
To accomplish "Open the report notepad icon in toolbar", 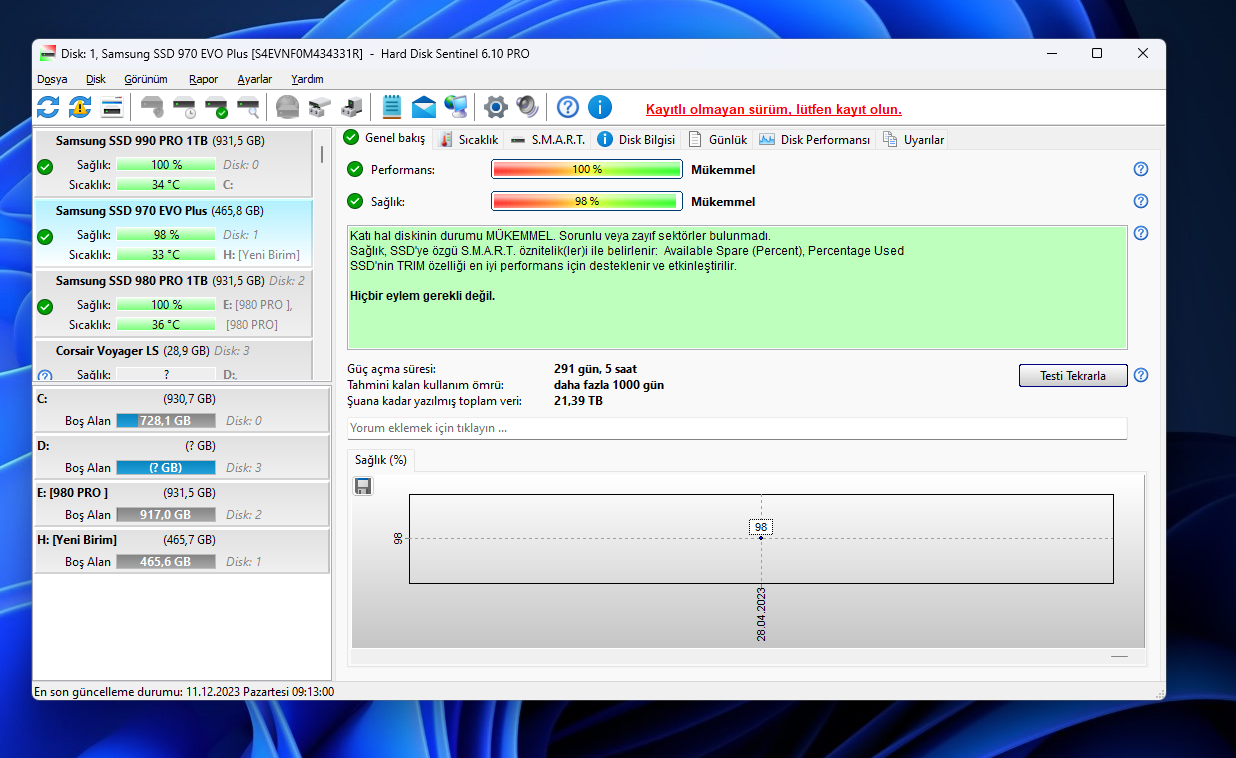I will [x=392, y=107].
